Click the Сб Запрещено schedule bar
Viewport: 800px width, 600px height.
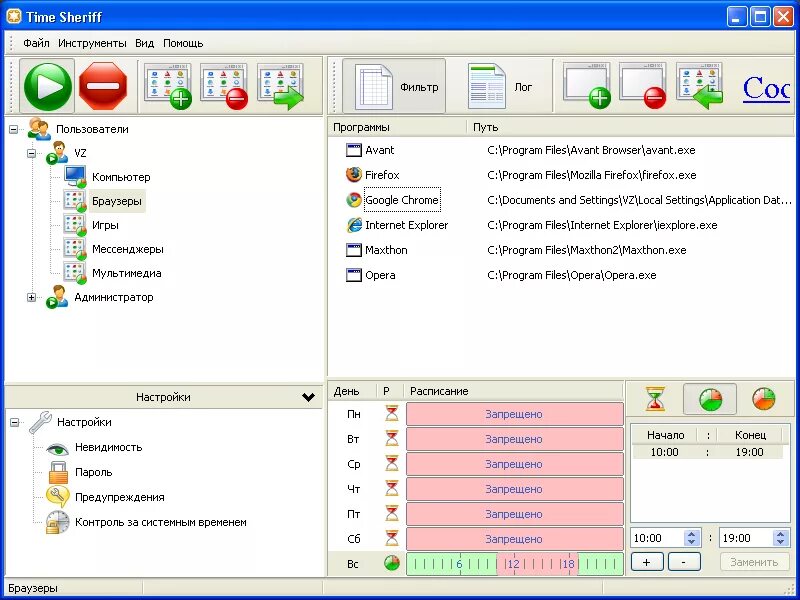point(515,539)
